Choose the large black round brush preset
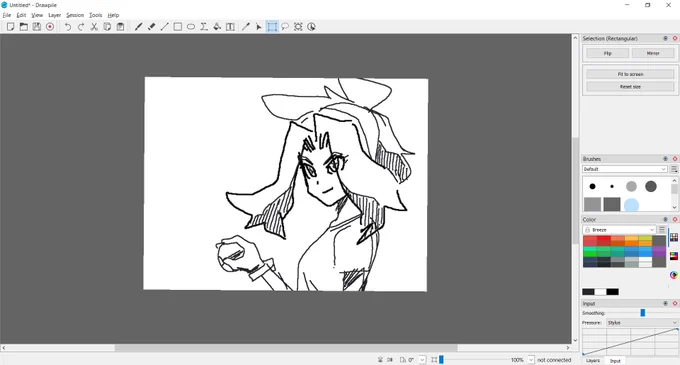Viewport: 680px width, 365px height. (x=592, y=186)
